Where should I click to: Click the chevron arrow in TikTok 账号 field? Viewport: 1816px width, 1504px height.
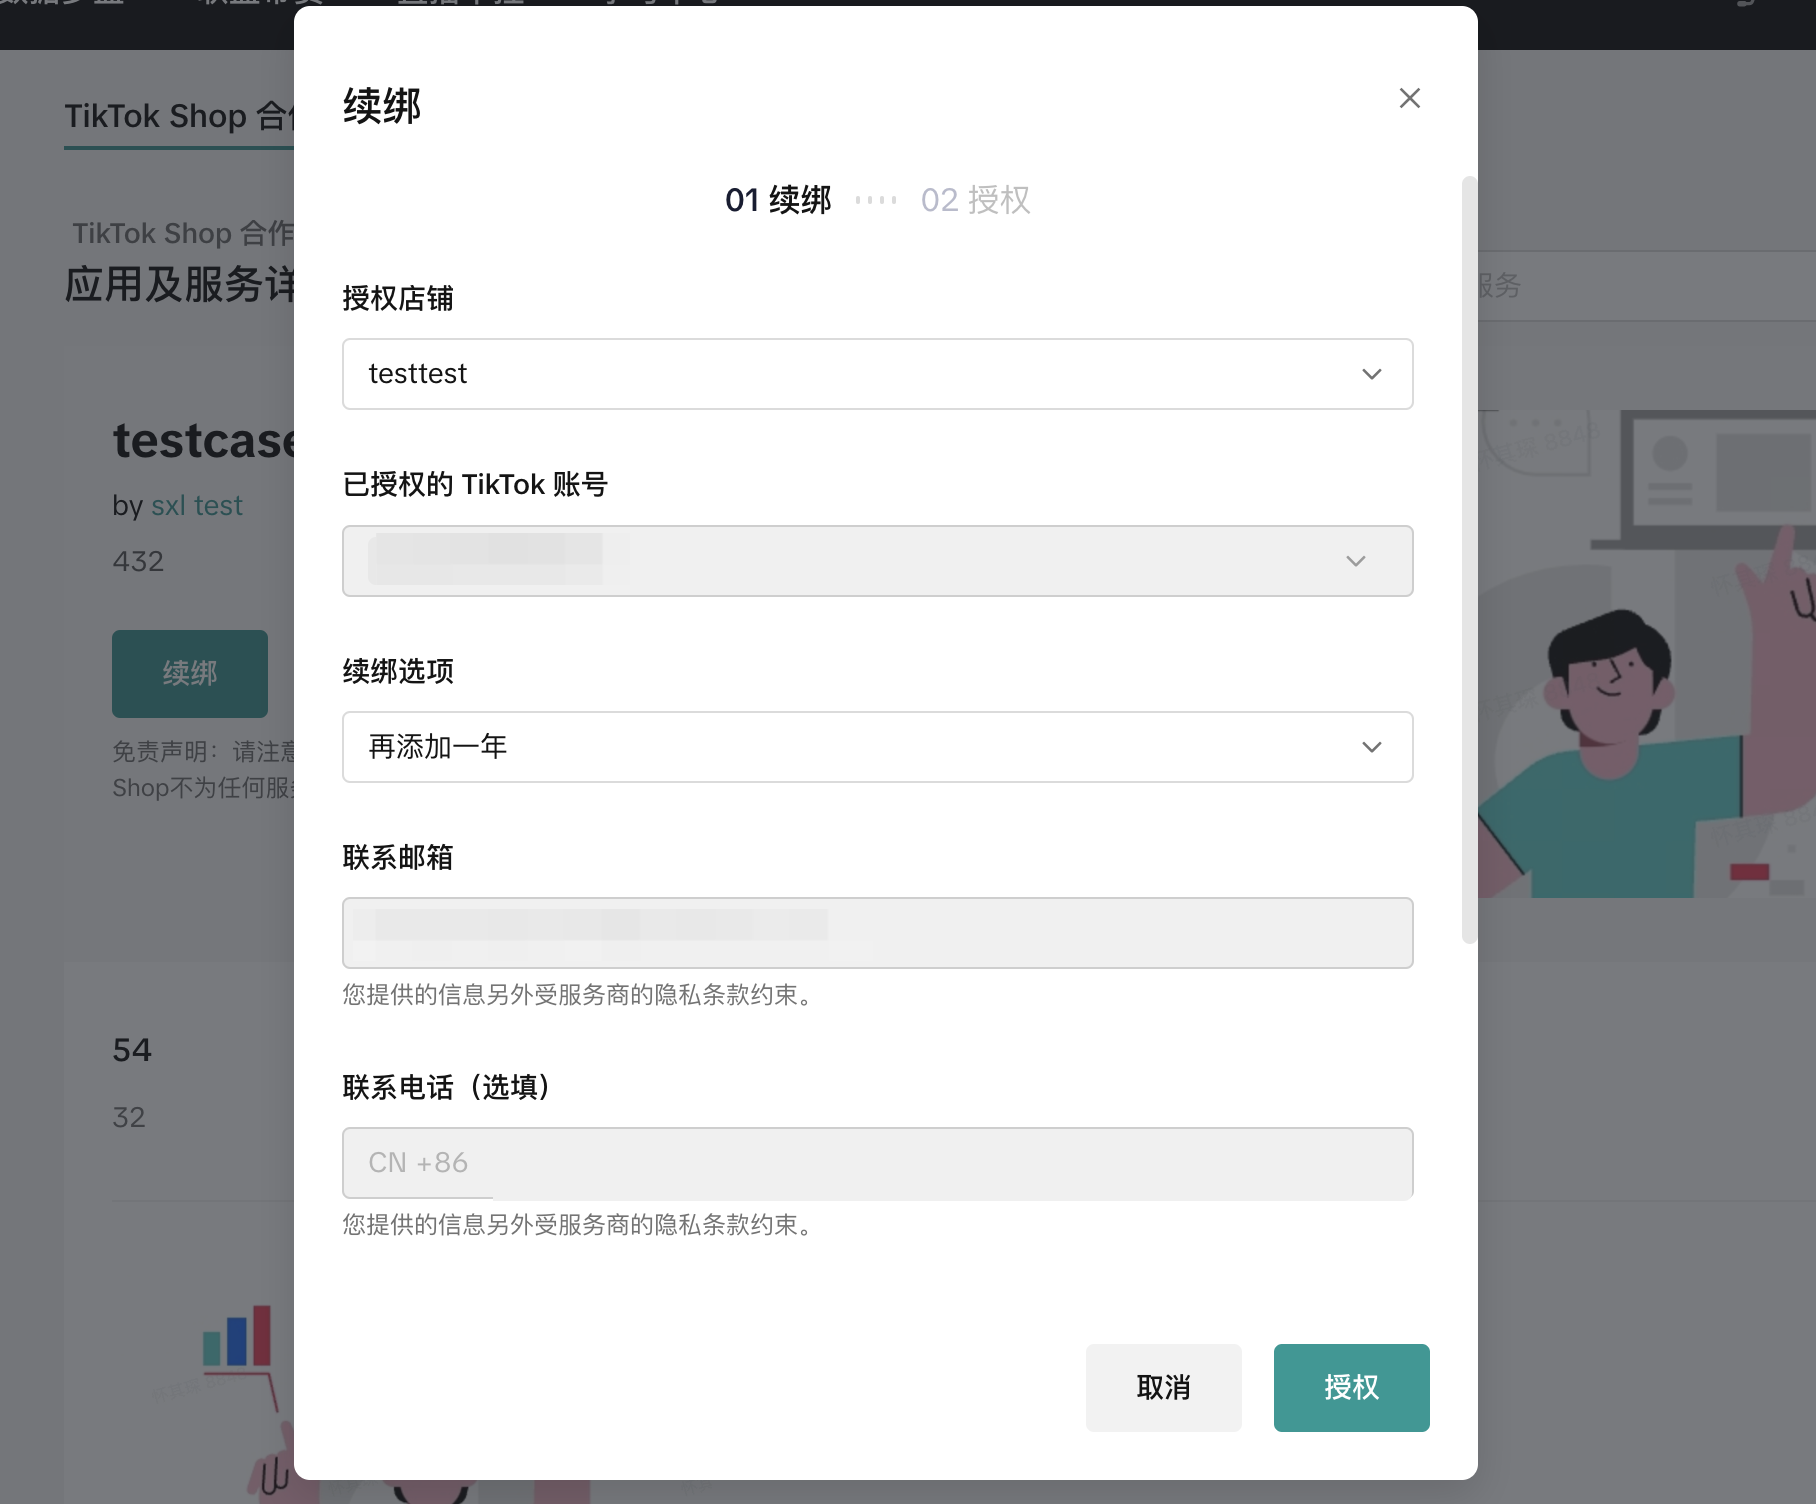1355,561
